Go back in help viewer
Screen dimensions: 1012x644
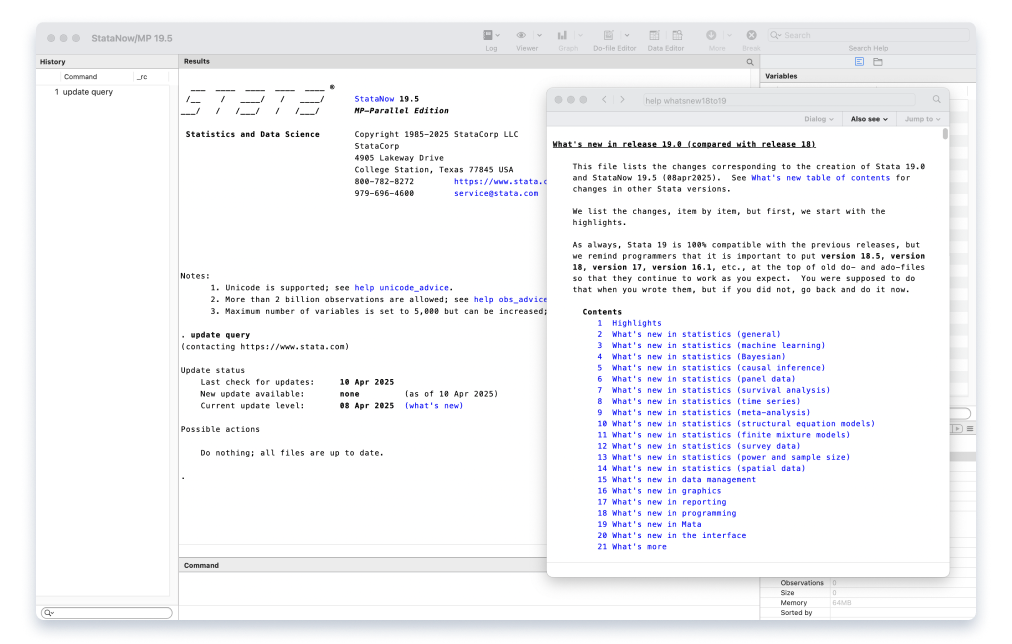pos(604,99)
